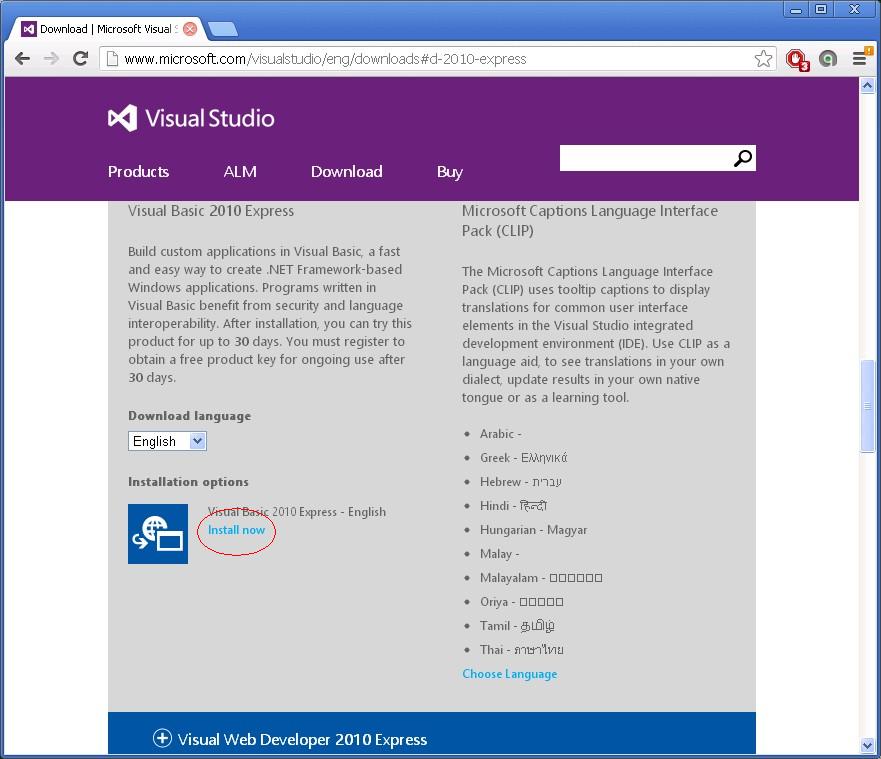Click the vertical scrollbar thumb
Image resolution: width=881 pixels, height=759 pixels.
[x=868, y=406]
